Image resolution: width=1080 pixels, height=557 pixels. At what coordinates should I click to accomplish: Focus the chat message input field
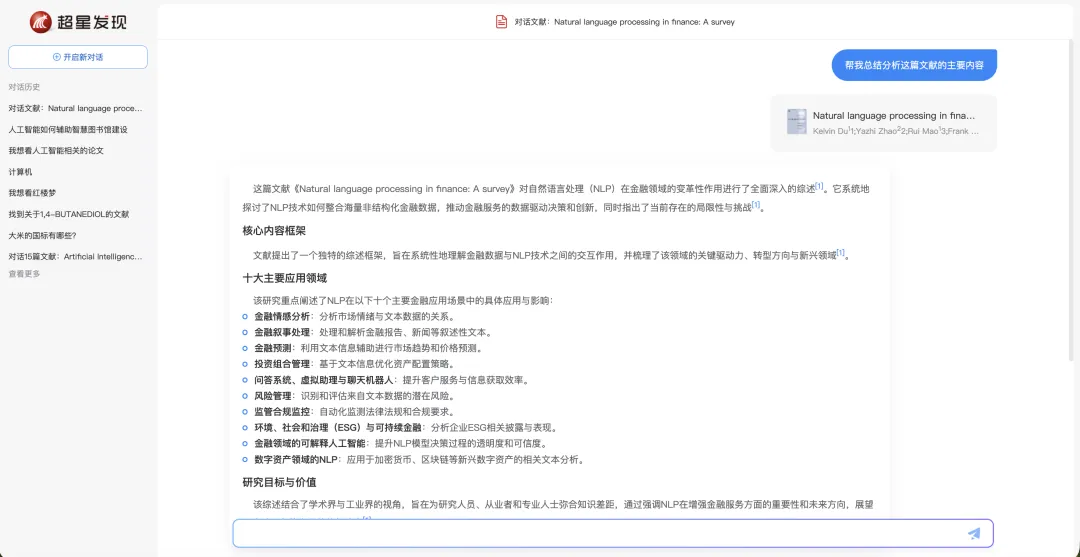point(613,533)
